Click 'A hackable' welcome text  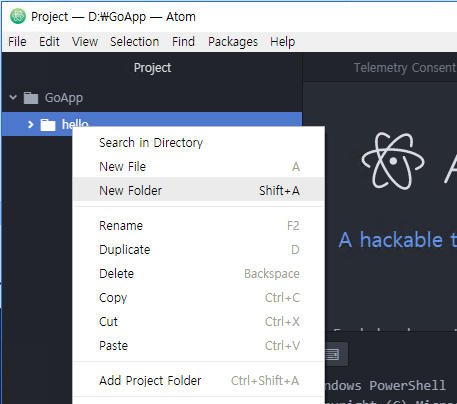point(391,240)
